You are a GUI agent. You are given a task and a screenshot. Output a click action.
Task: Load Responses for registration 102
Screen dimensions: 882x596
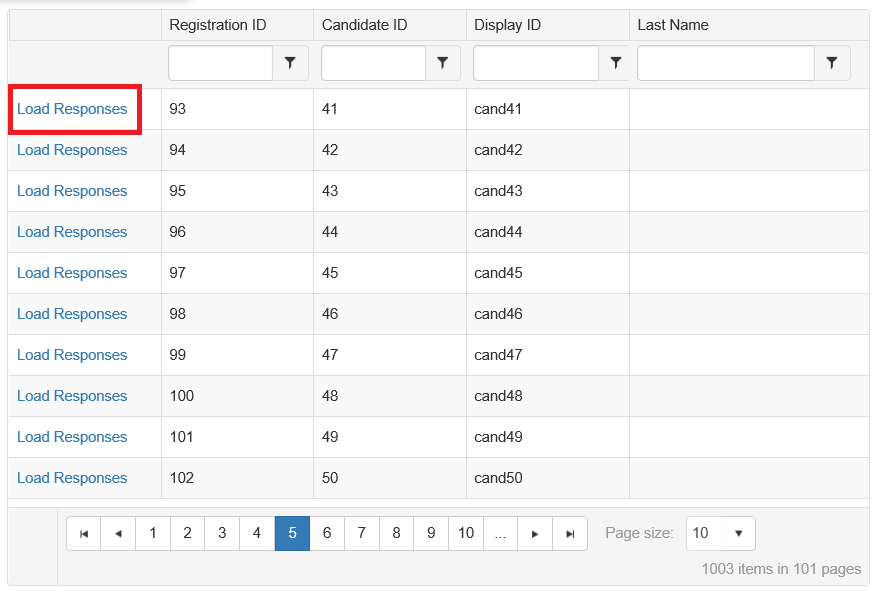pyautogui.click(x=72, y=478)
